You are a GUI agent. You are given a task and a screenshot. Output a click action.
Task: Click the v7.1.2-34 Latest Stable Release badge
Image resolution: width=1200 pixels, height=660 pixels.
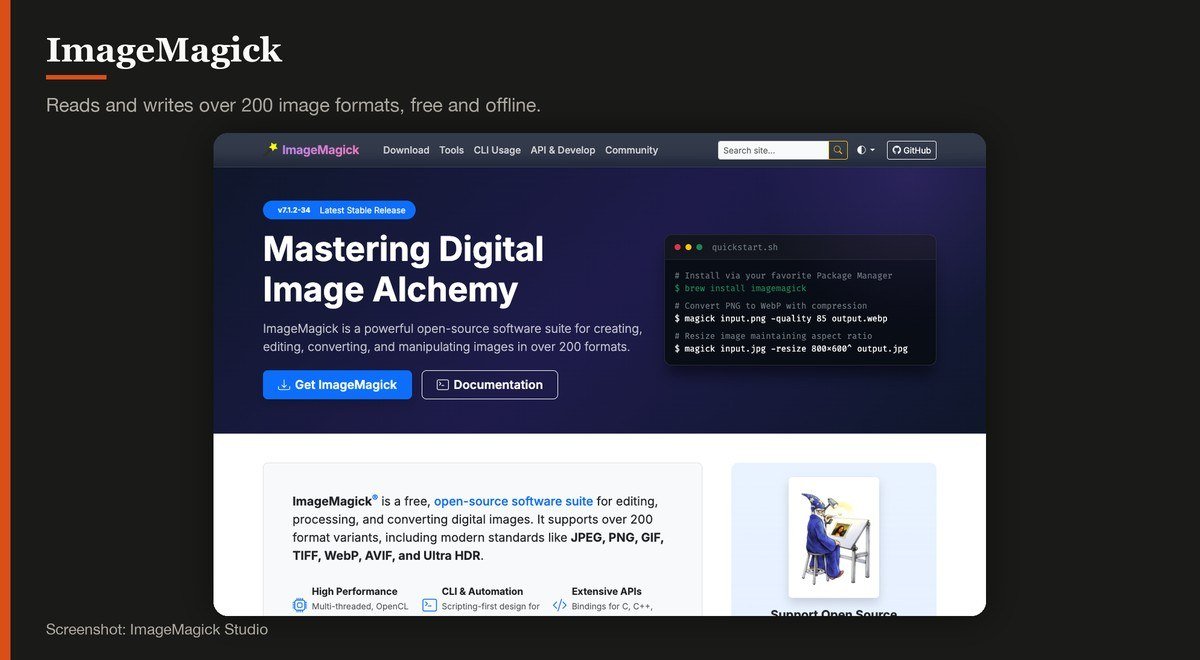point(339,210)
